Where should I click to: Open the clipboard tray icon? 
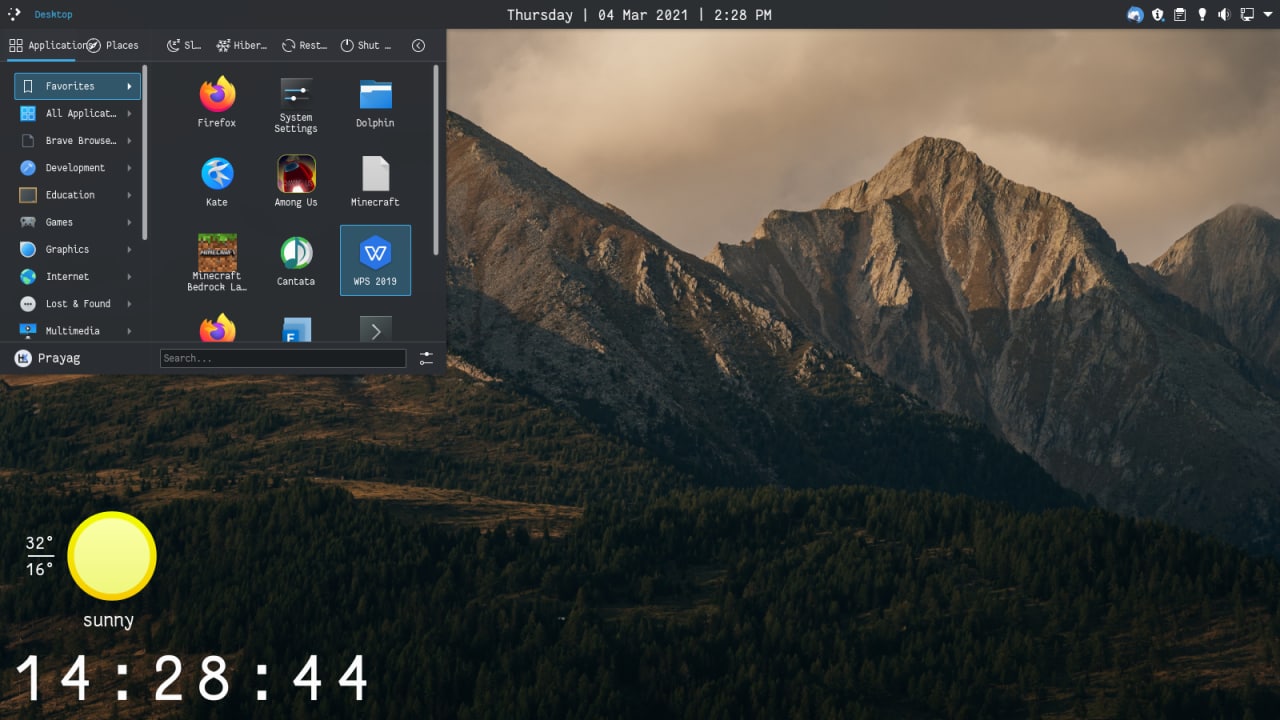[x=1180, y=14]
